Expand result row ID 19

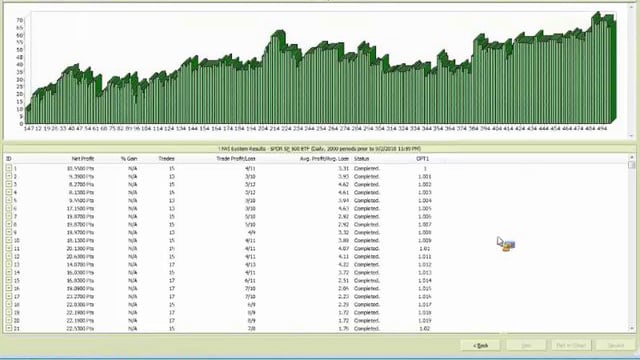point(9,312)
